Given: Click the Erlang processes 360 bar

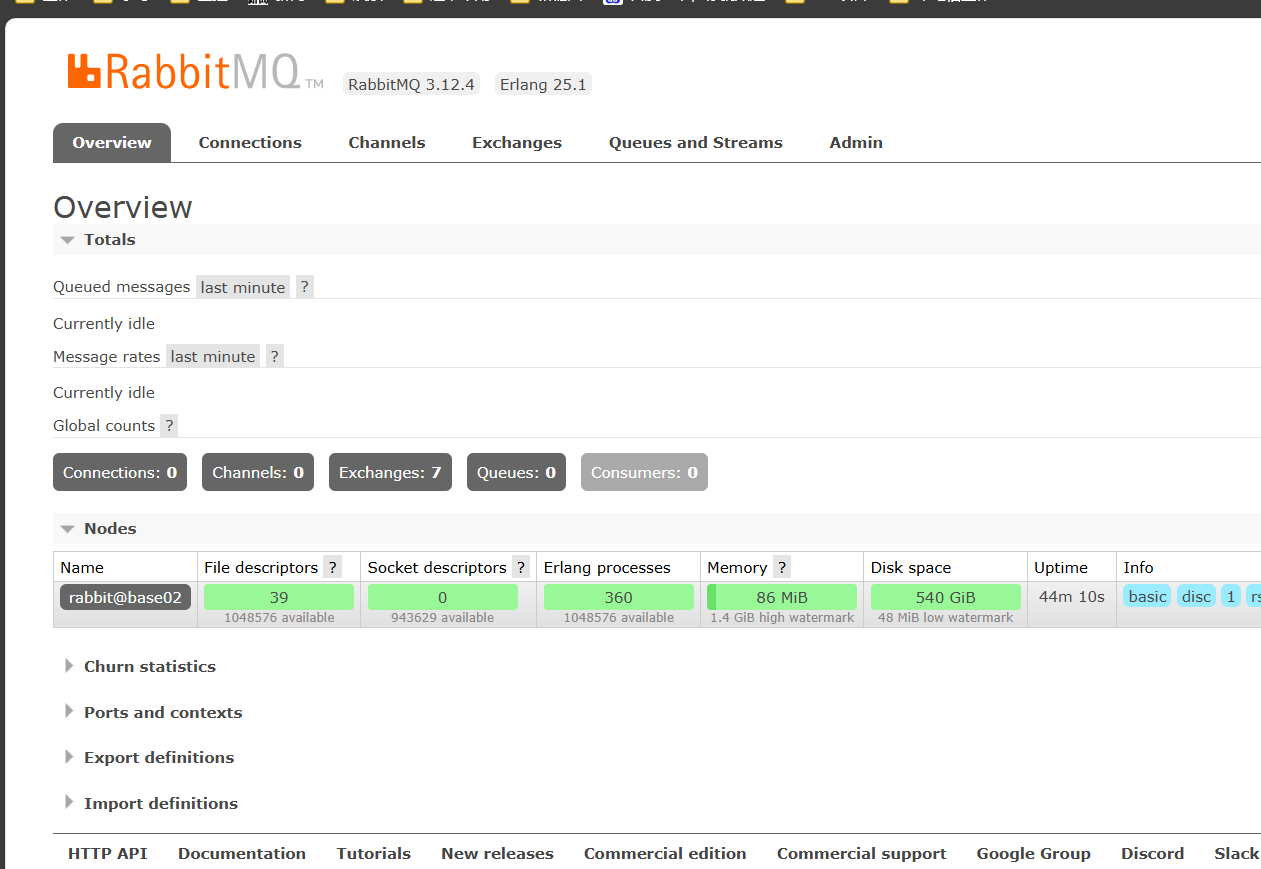Looking at the screenshot, I should (619, 597).
